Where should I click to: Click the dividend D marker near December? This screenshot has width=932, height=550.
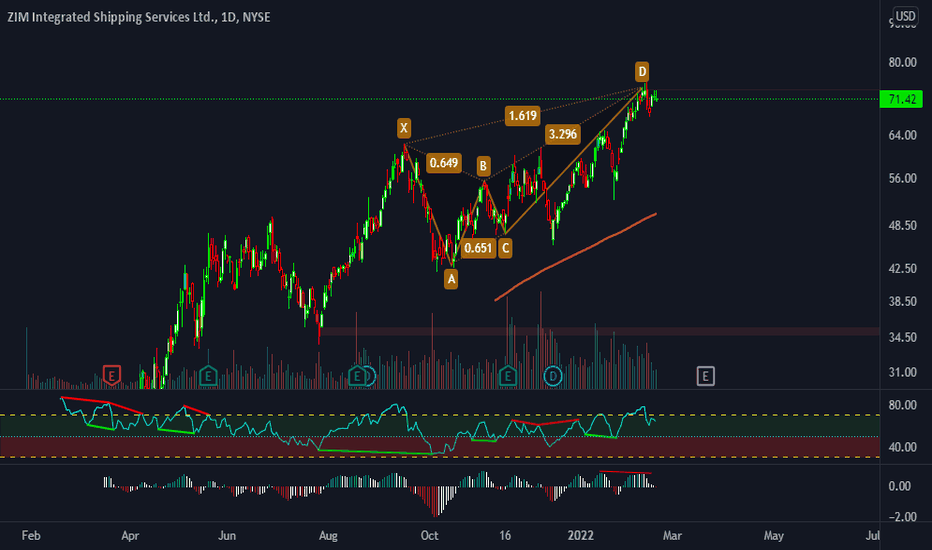tap(553, 376)
